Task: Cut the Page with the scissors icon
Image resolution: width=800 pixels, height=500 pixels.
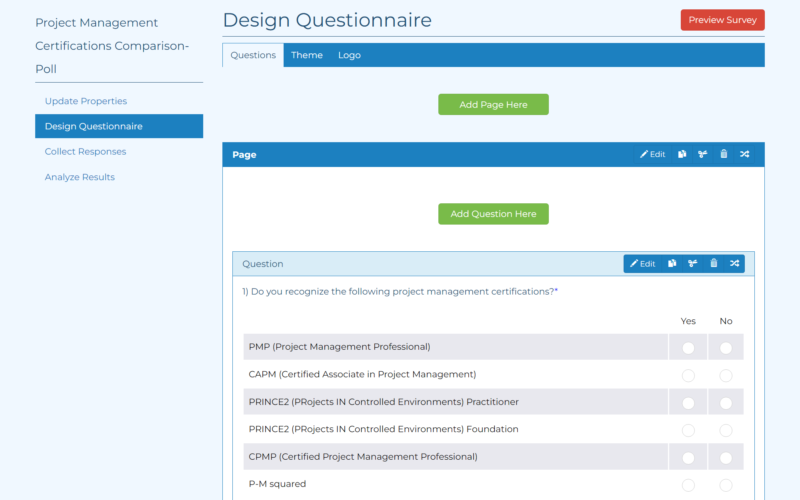Action: pyautogui.click(x=703, y=154)
